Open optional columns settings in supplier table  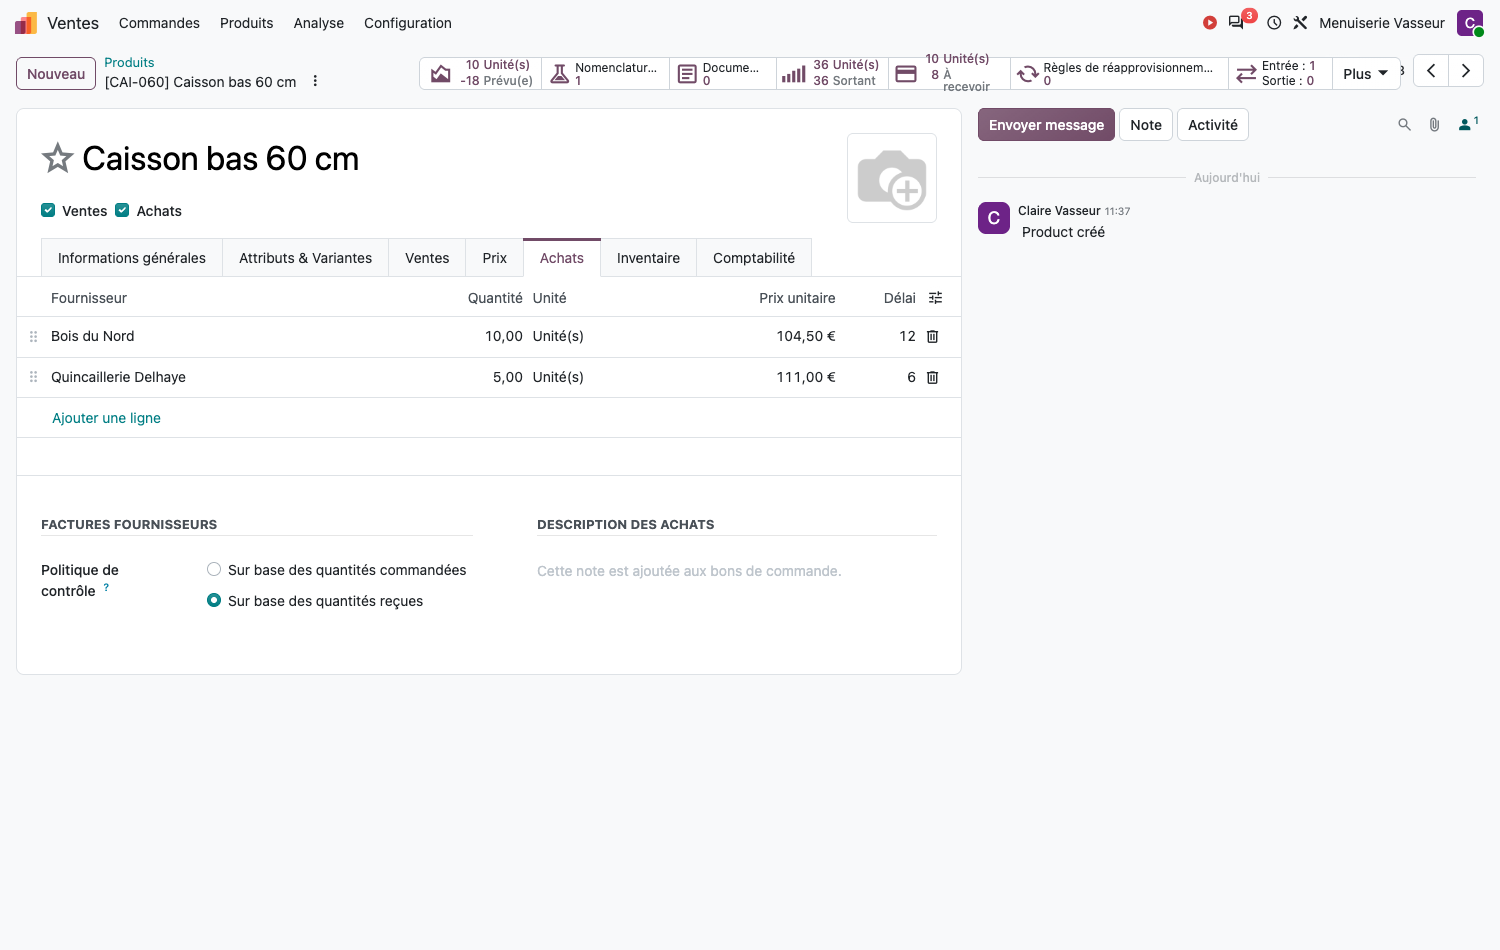pyautogui.click(x=936, y=298)
